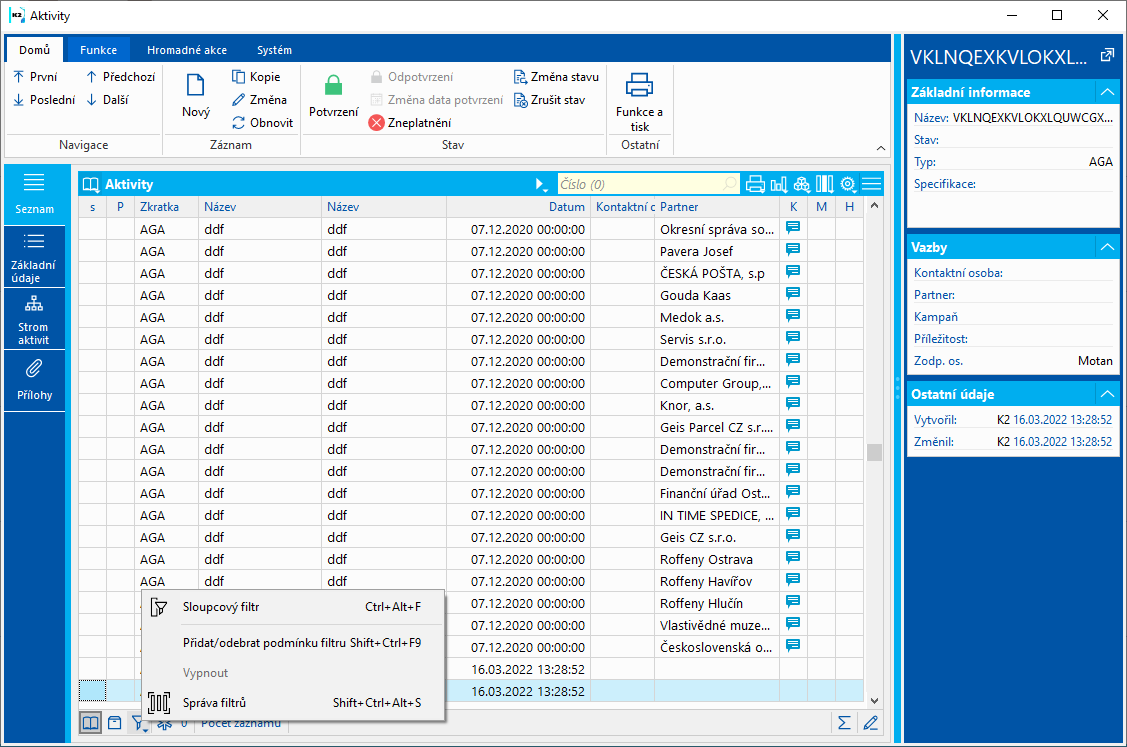Viewport: 1127px width, 747px height.
Task: Click the Nový record icon
Action: tap(196, 87)
